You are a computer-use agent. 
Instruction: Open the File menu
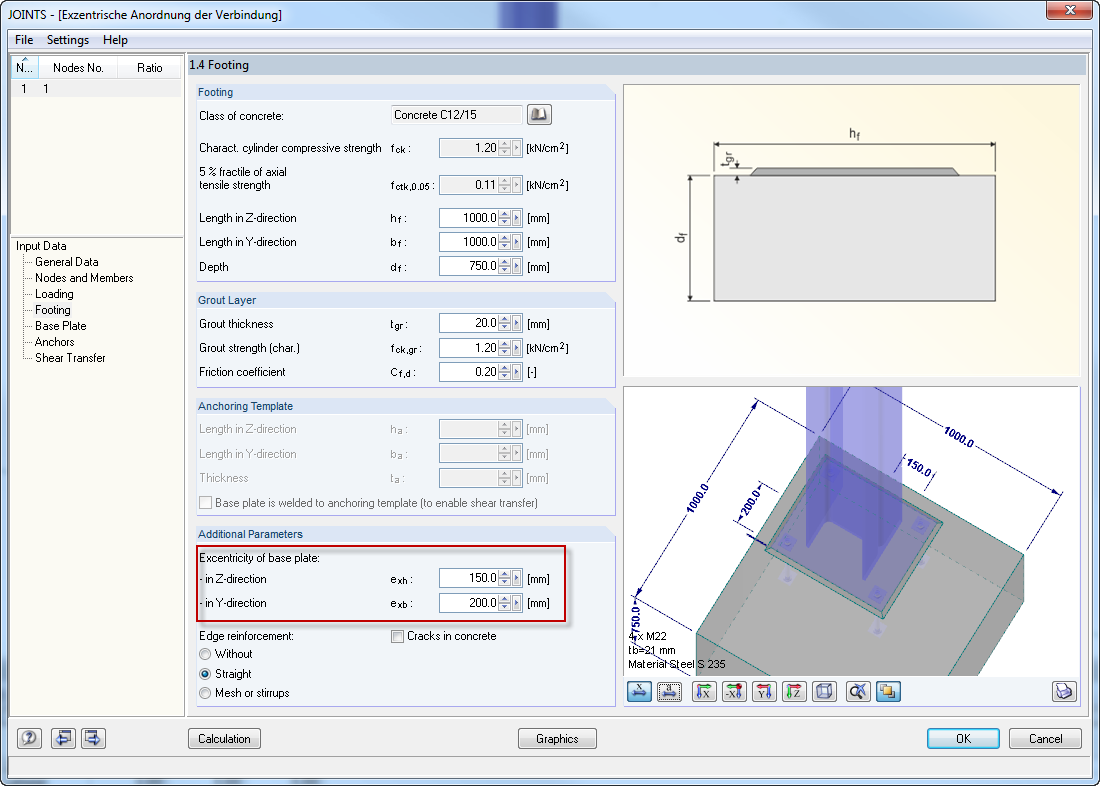pyautogui.click(x=23, y=40)
